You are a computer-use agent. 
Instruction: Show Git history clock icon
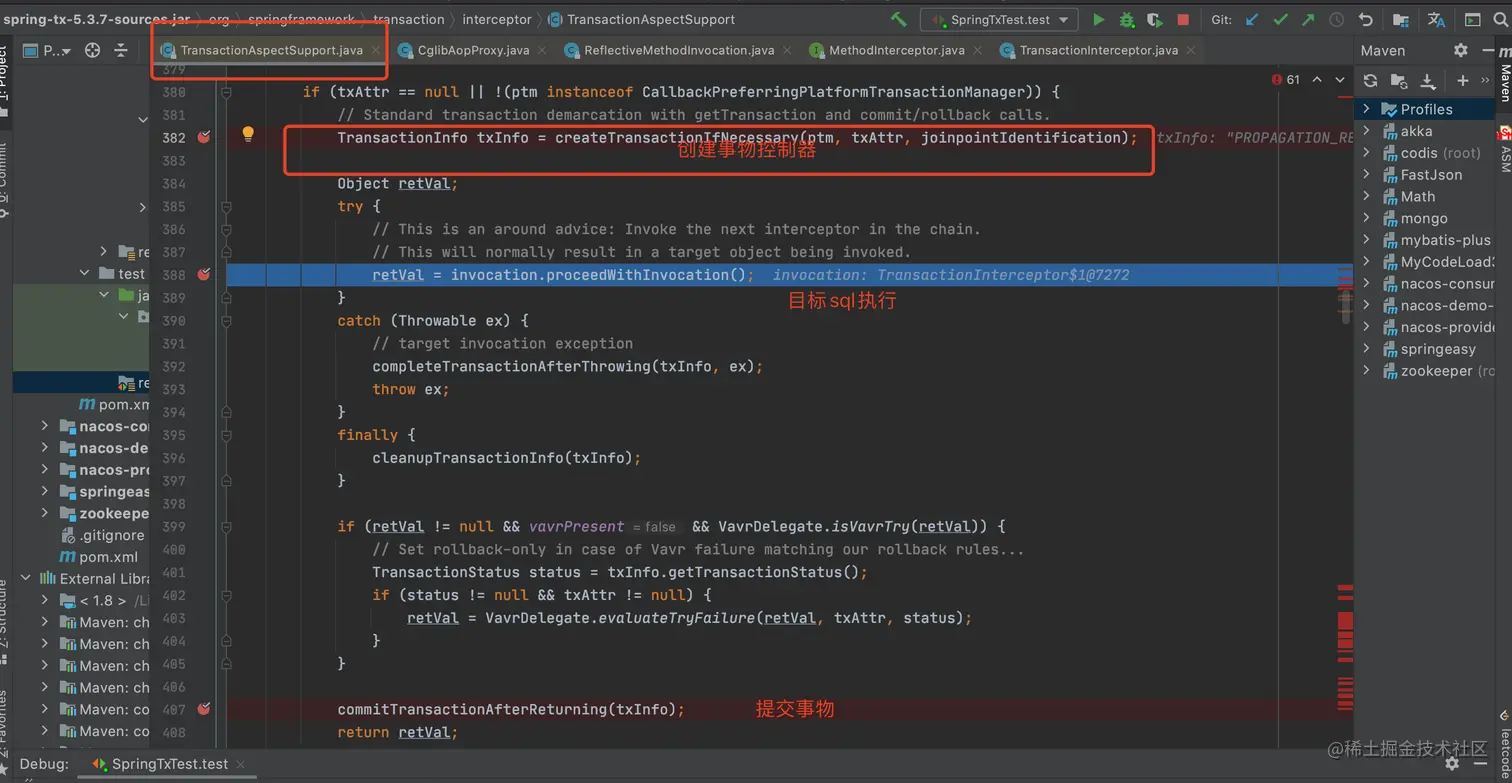point(1336,19)
